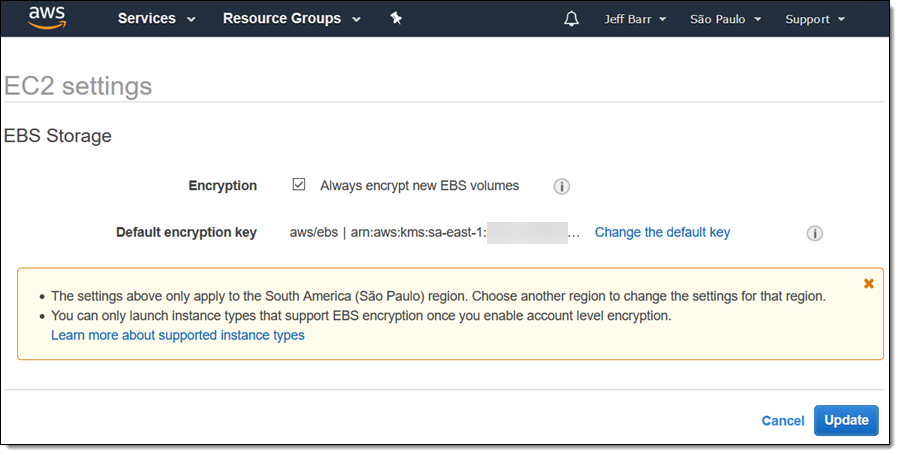Image resolution: width=900 pixels, height=455 pixels.
Task: Click the blue Update button
Action: pyautogui.click(x=846, y=420)
